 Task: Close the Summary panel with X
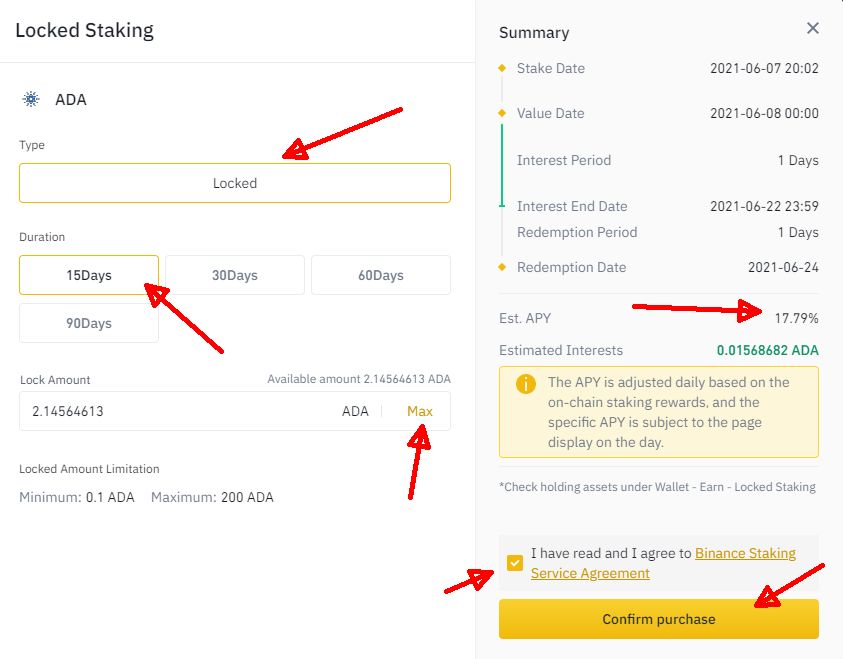tap(812, 28)
